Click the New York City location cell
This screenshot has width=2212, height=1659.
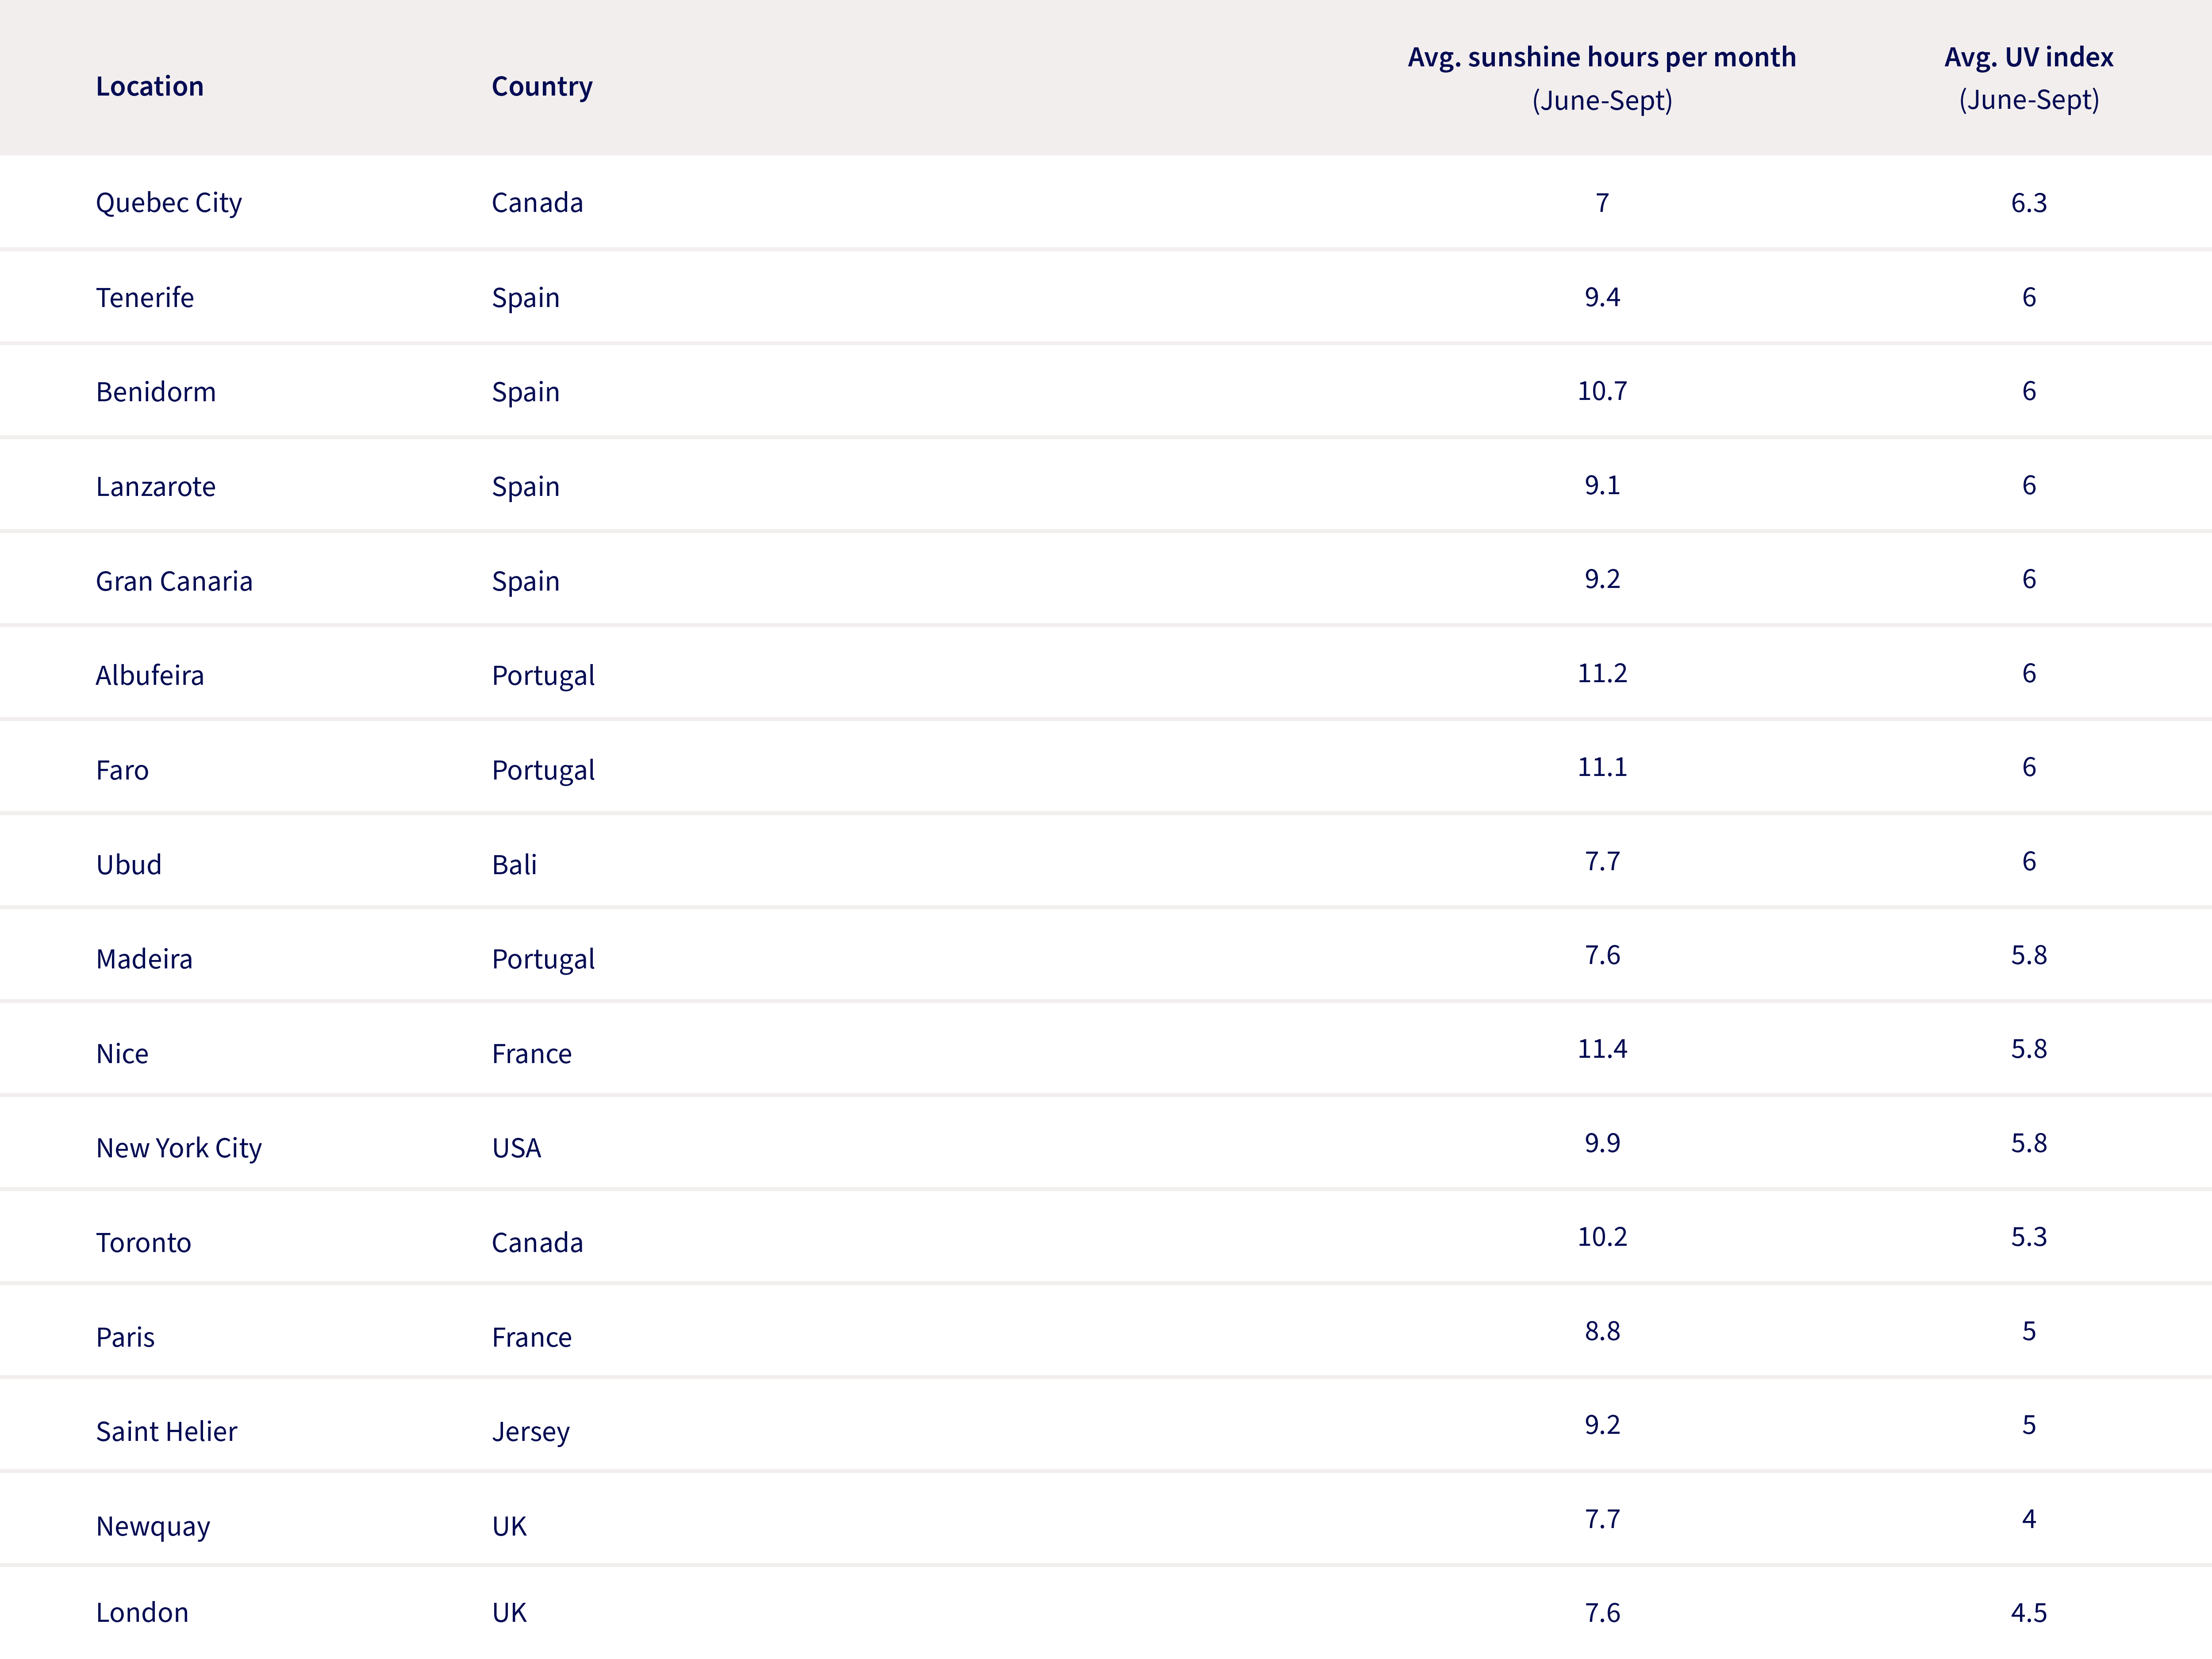[179, 1148]
